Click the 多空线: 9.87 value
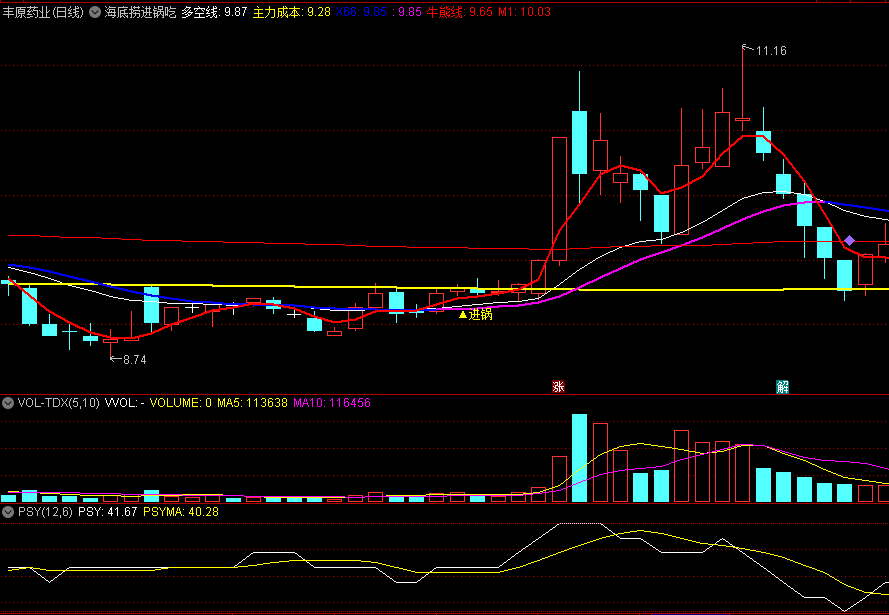The width and height of the screenshot is (889, 615). point(214,12)
